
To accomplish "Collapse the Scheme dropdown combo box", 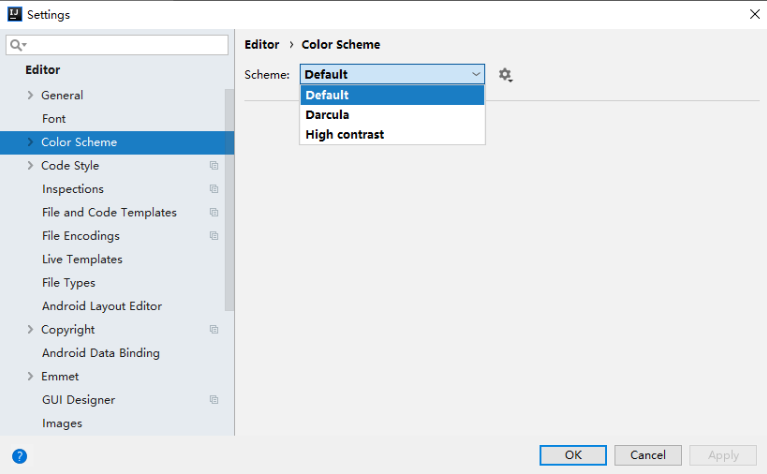I will tap(476, 74).
